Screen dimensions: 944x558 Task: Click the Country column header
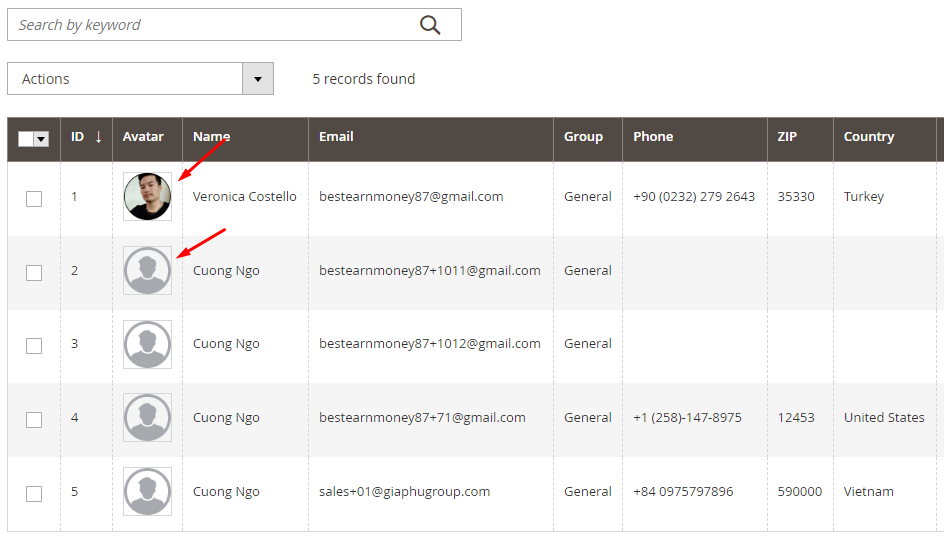pyautogui.click(x=868, y=137)
